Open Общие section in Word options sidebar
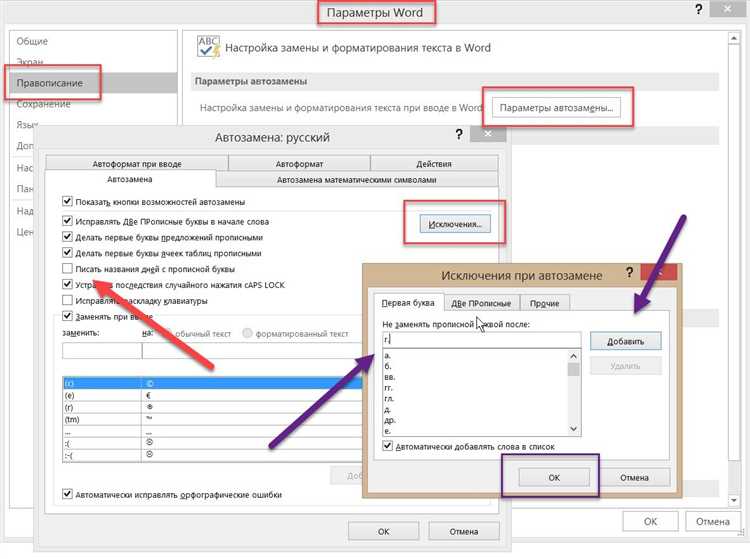Image resolution: width=750 pixels, height=559 pixels. click(32, 41)
